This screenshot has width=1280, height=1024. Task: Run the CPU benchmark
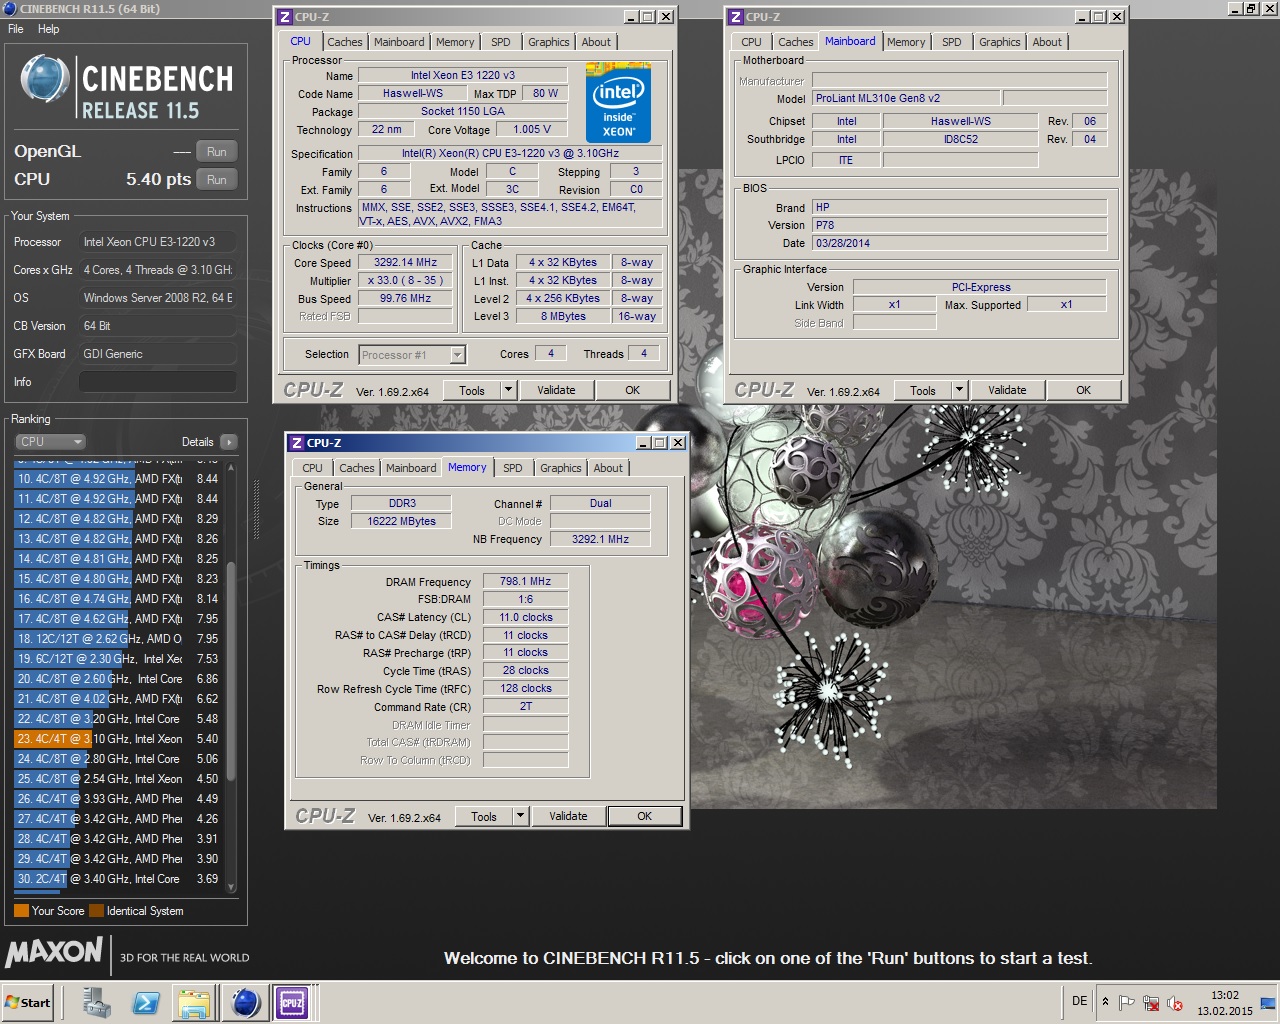pos(217,180)
